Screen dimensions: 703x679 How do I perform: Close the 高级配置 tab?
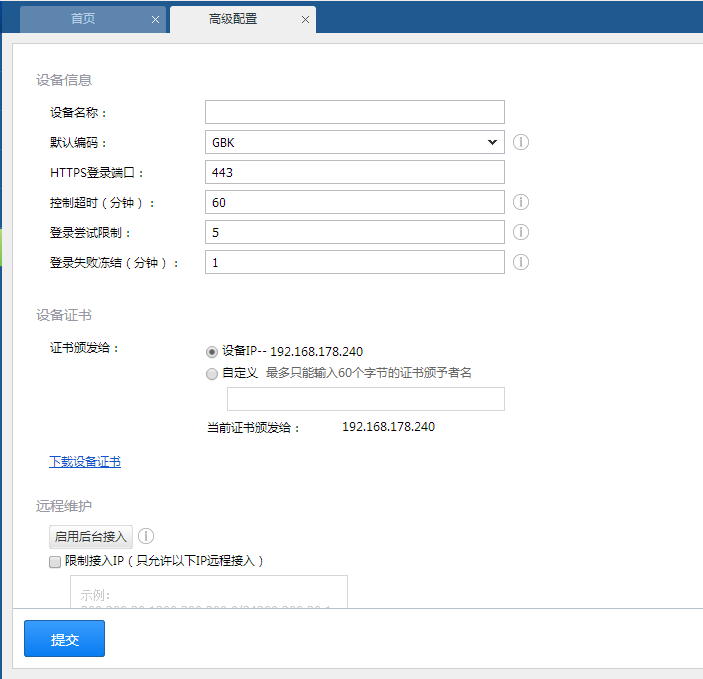(305, 20)
